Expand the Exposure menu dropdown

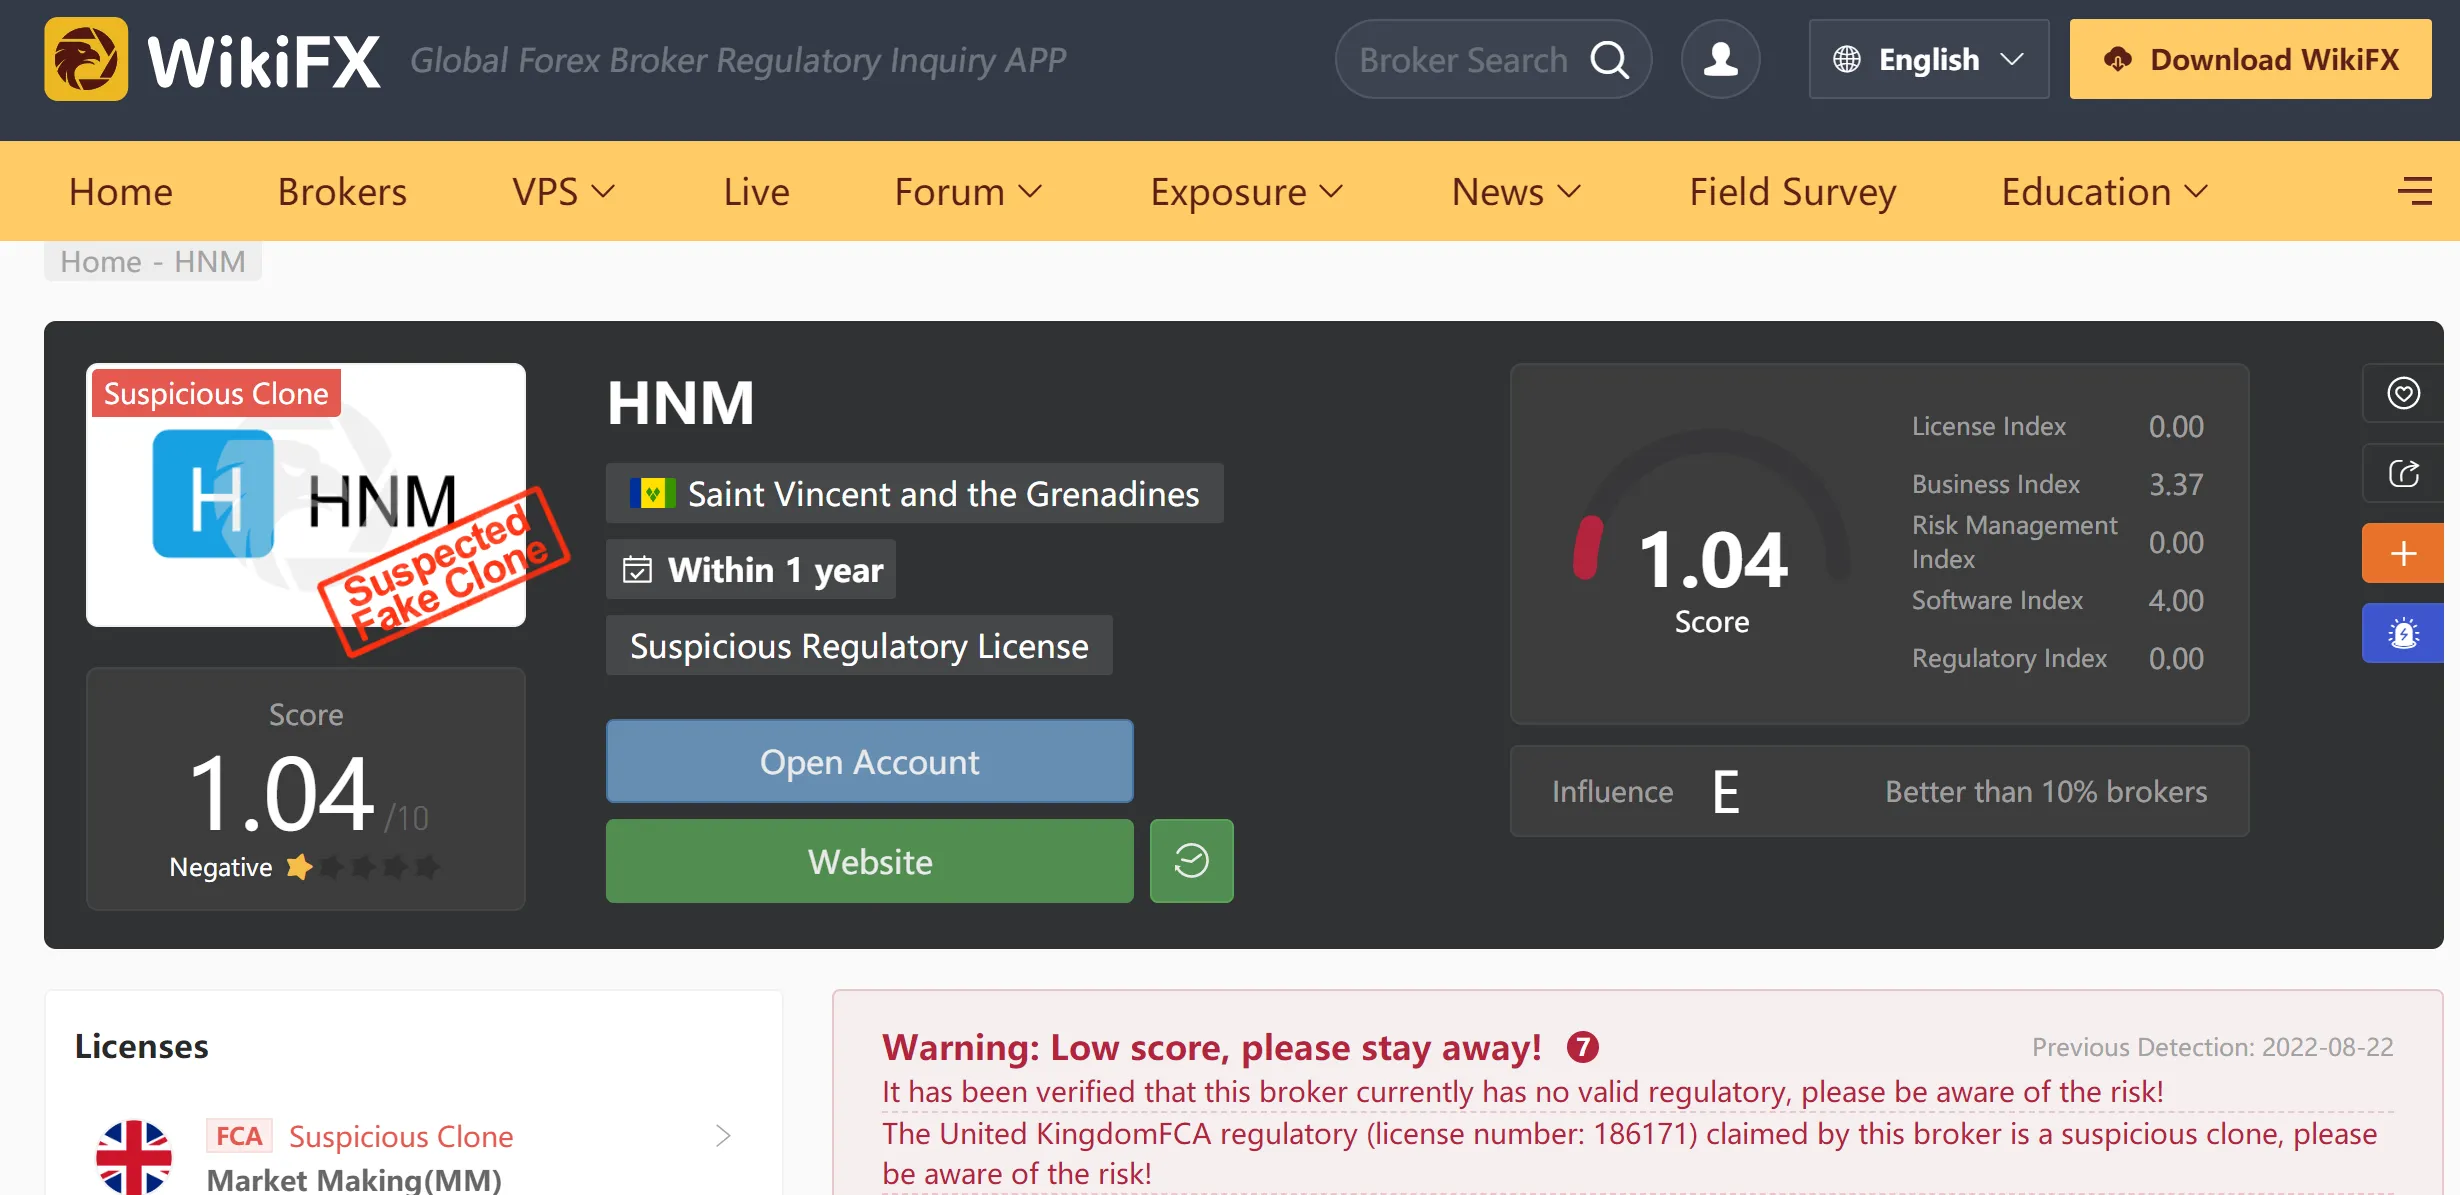[x=1246, y=191]
